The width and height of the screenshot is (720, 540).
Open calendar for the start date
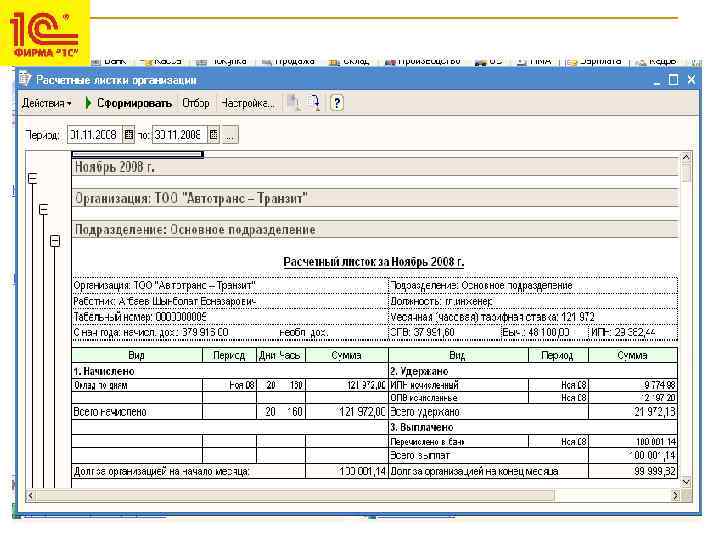(x=129, y=135)
